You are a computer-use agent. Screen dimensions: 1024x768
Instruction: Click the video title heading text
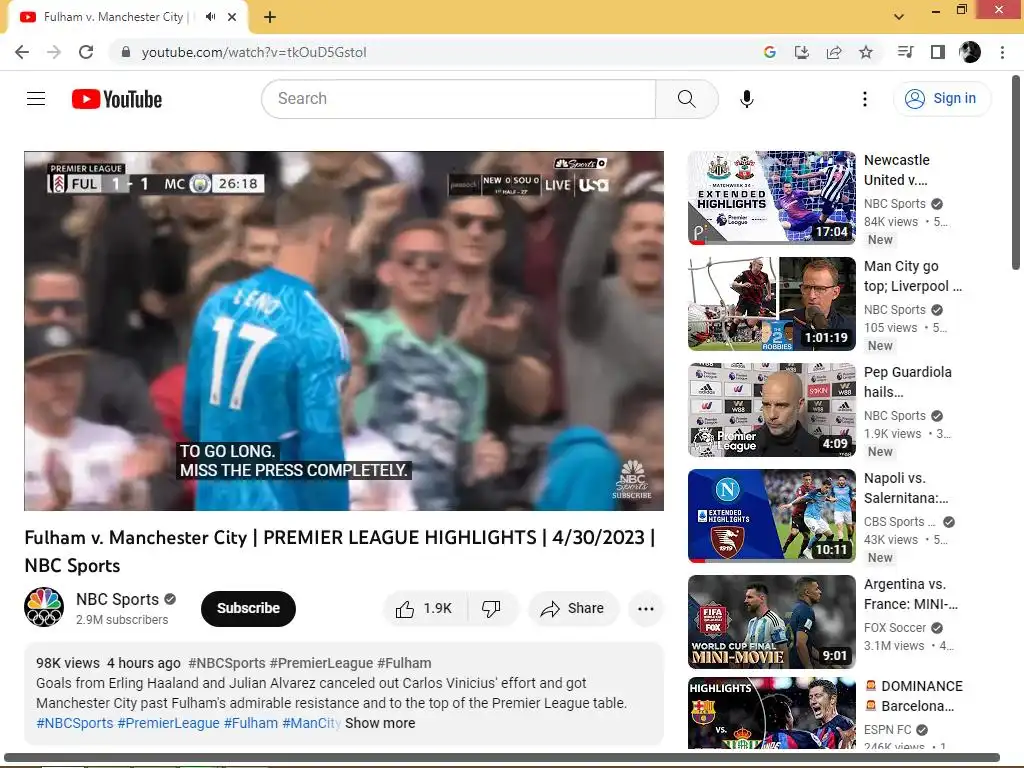pos(340,551)
